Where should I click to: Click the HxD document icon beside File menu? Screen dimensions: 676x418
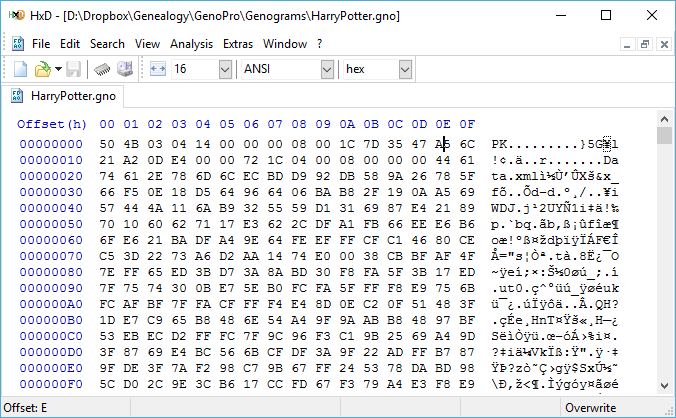pyautogui.click(x=18, y=44)
